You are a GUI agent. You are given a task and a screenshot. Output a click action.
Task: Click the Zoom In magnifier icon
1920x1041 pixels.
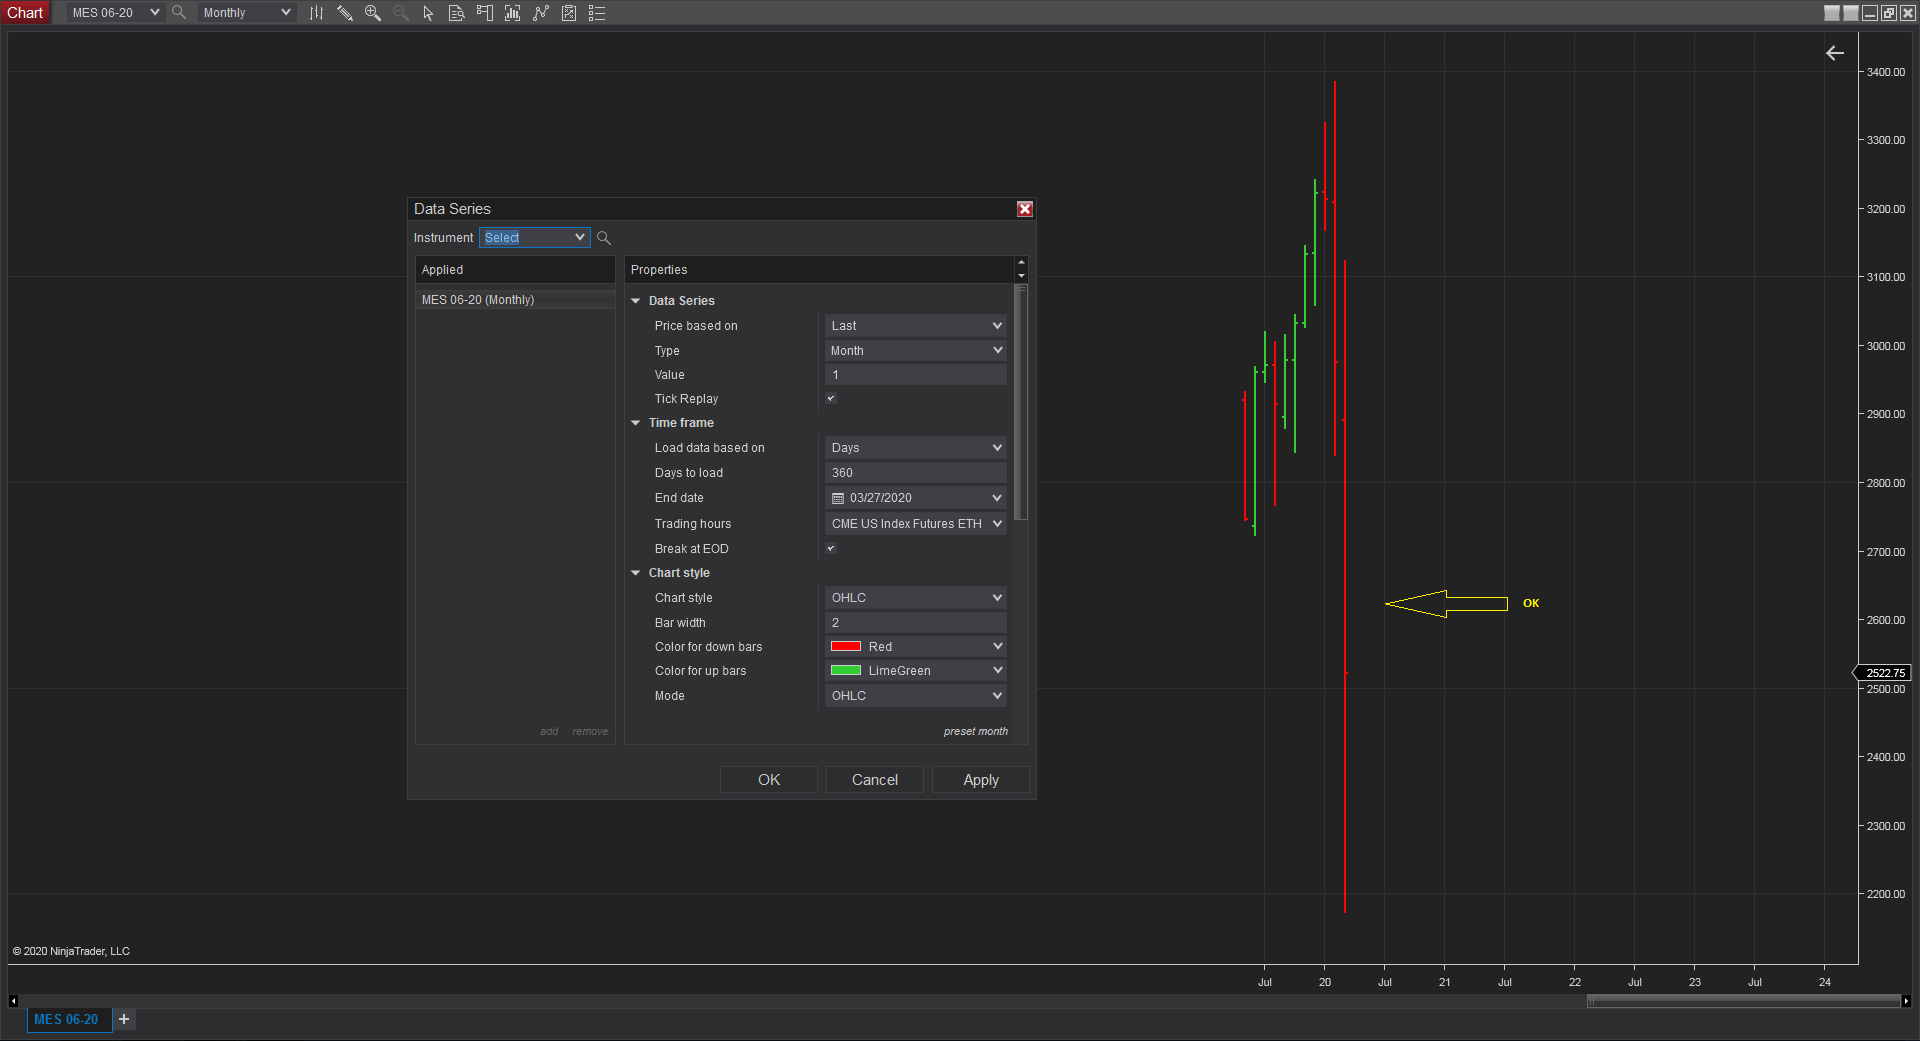click(x=373, y=13)
